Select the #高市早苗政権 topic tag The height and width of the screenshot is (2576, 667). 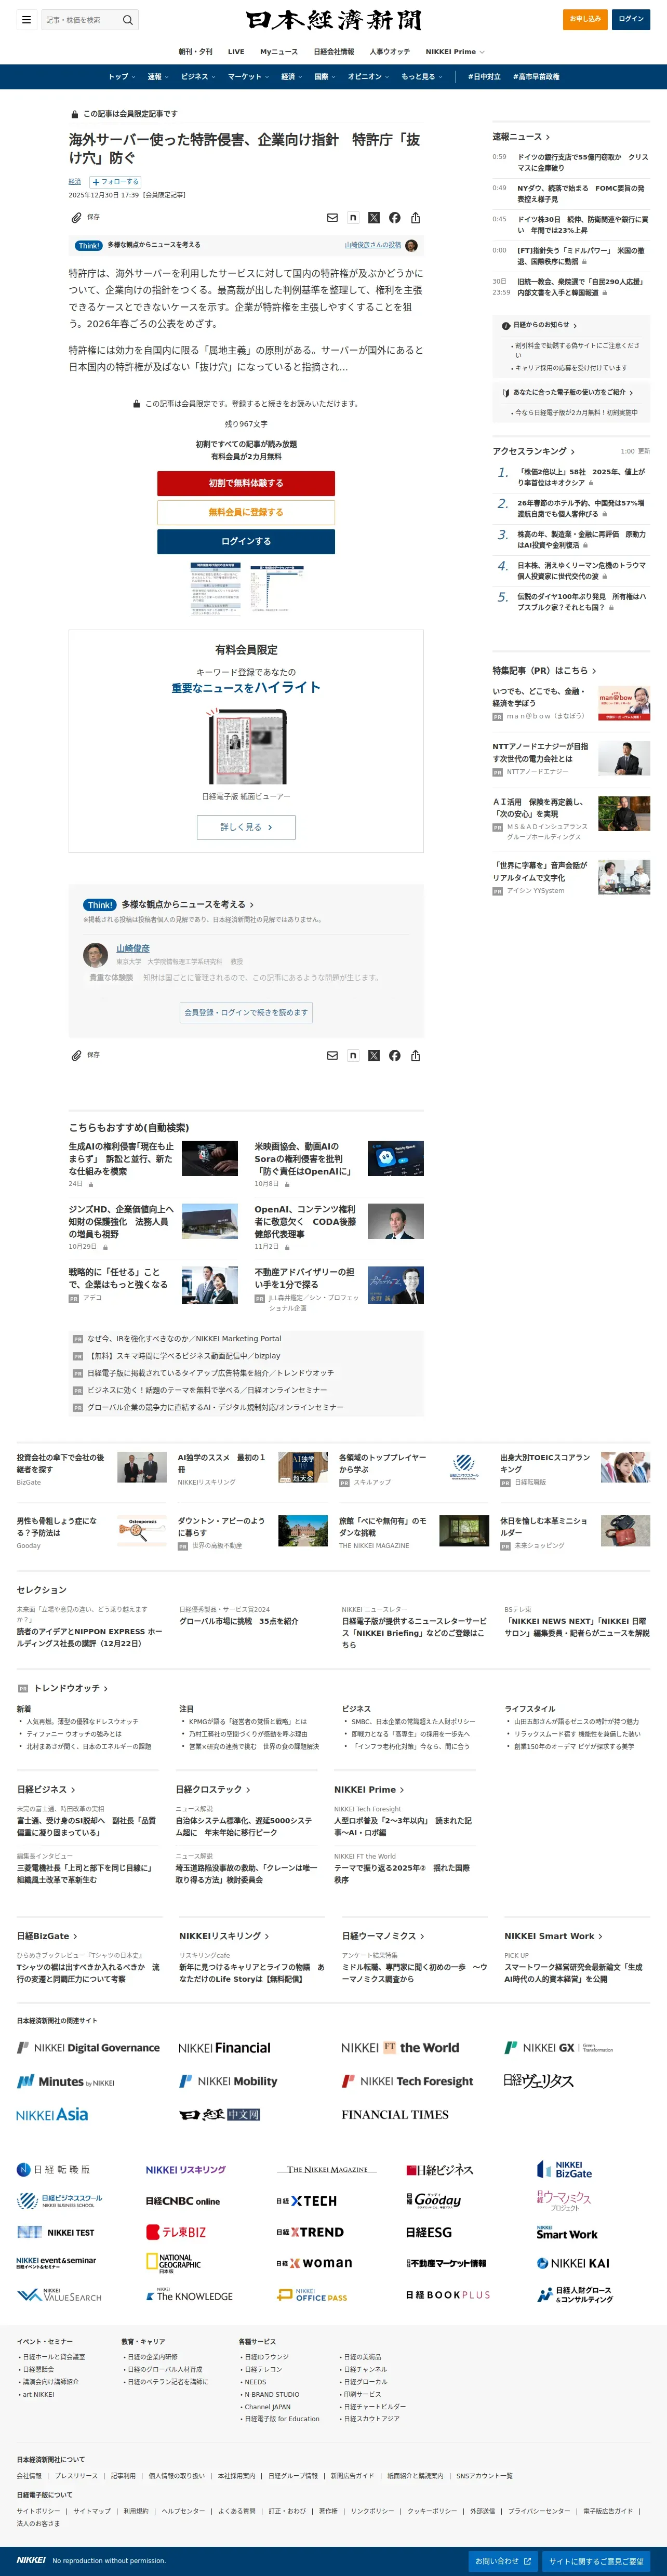(x=536, y=77)
